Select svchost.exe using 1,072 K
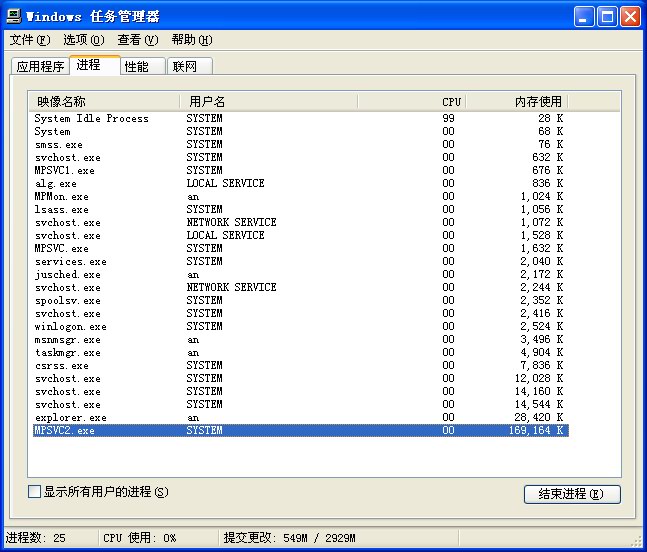 (301, 222)
